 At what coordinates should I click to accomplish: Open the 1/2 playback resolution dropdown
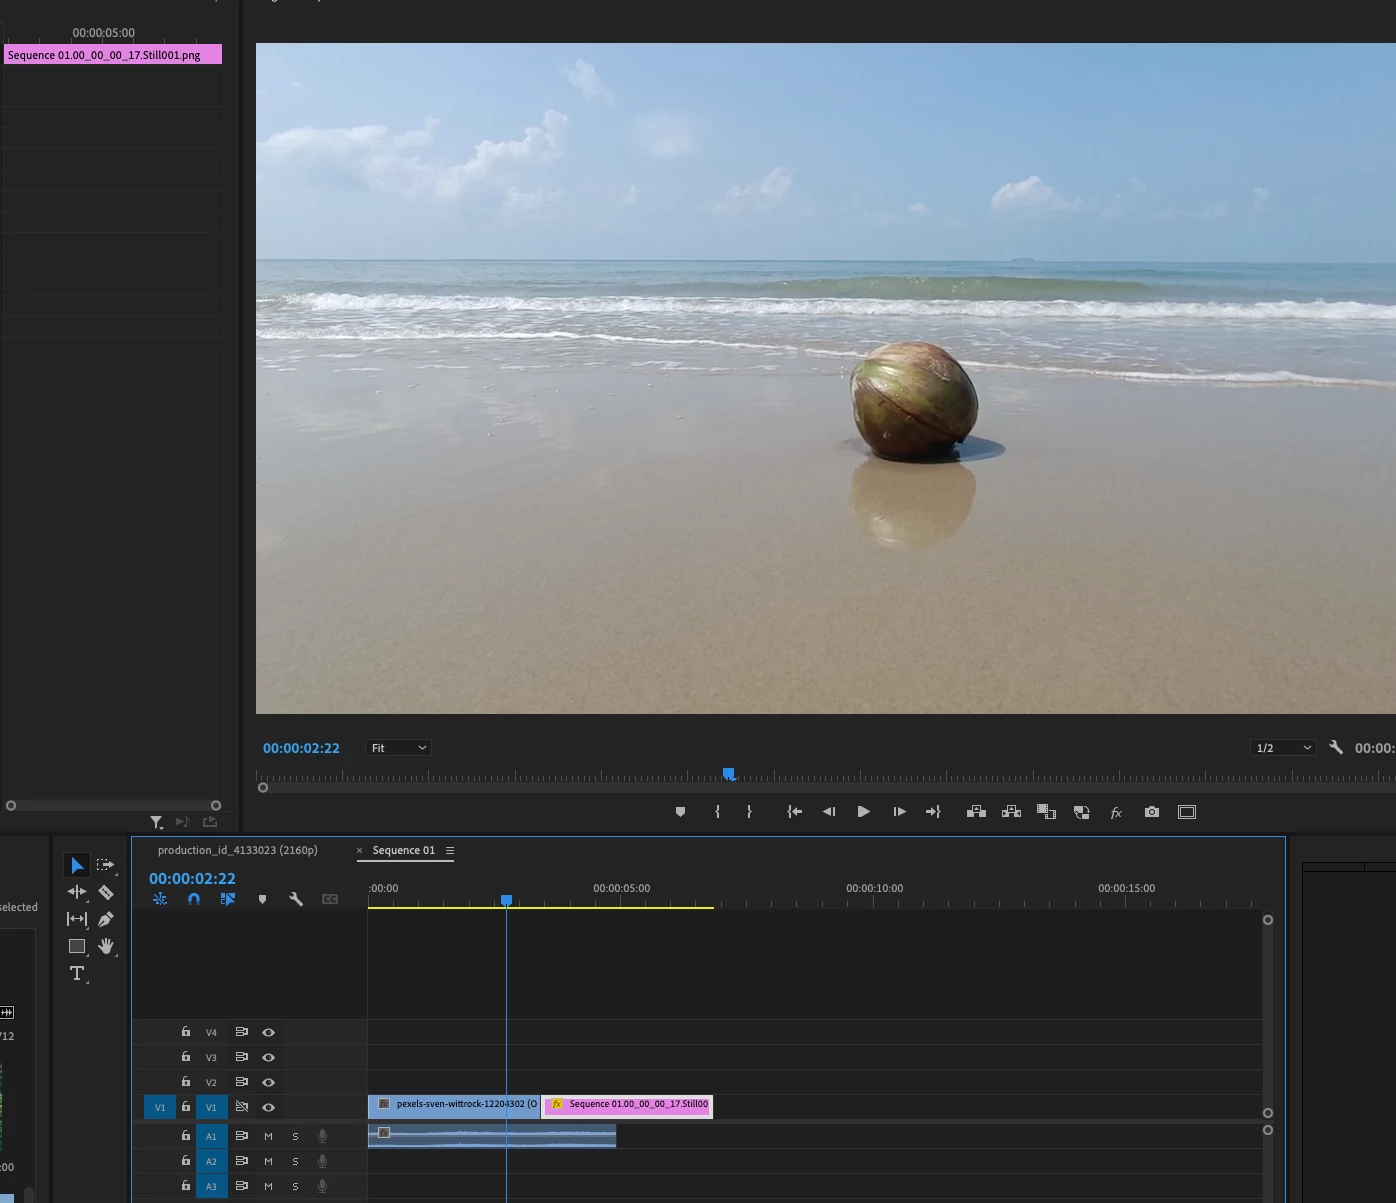(x=1282, y=748)
